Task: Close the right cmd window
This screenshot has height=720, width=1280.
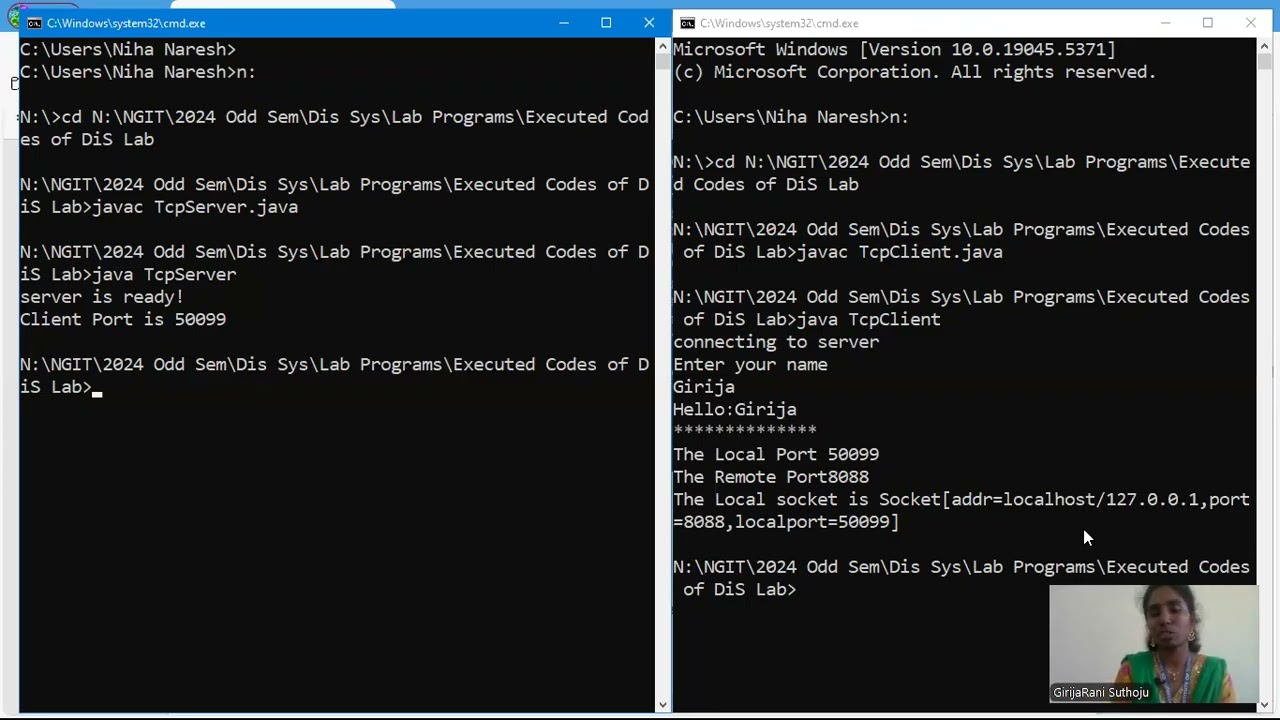Action: tap(1251, 23)
